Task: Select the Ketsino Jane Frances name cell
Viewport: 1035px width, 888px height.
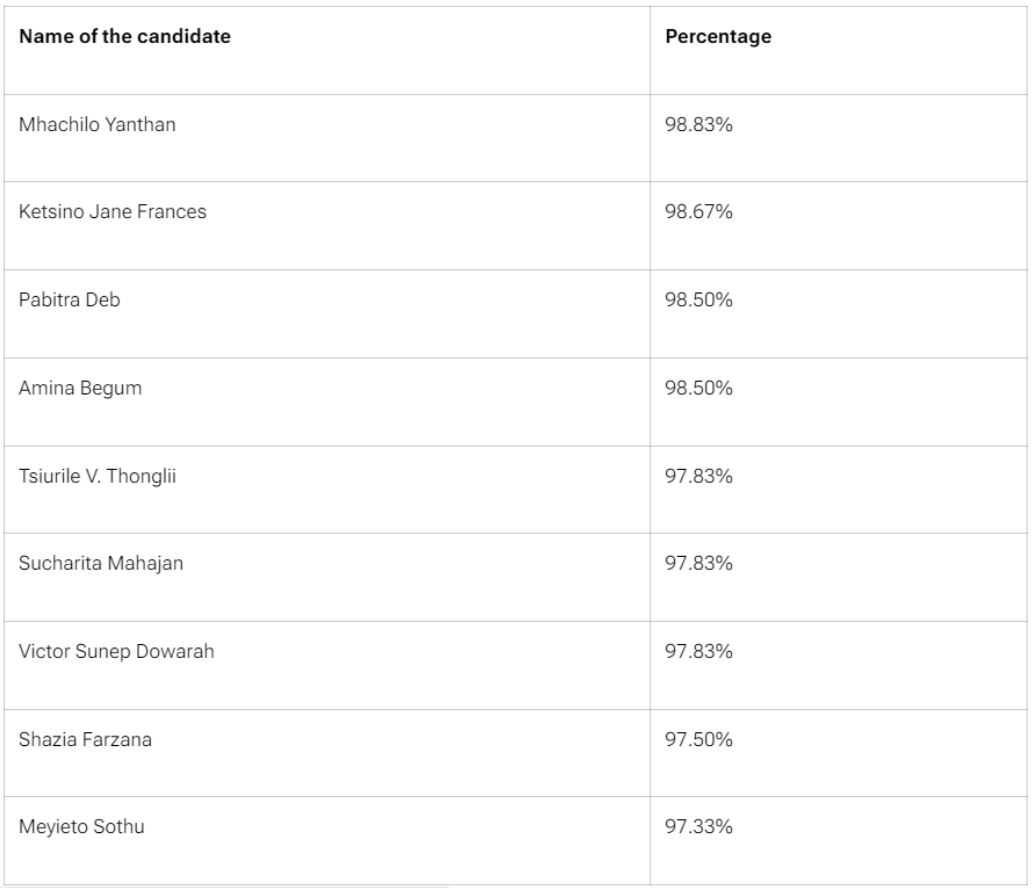Action: coord(113,212)
